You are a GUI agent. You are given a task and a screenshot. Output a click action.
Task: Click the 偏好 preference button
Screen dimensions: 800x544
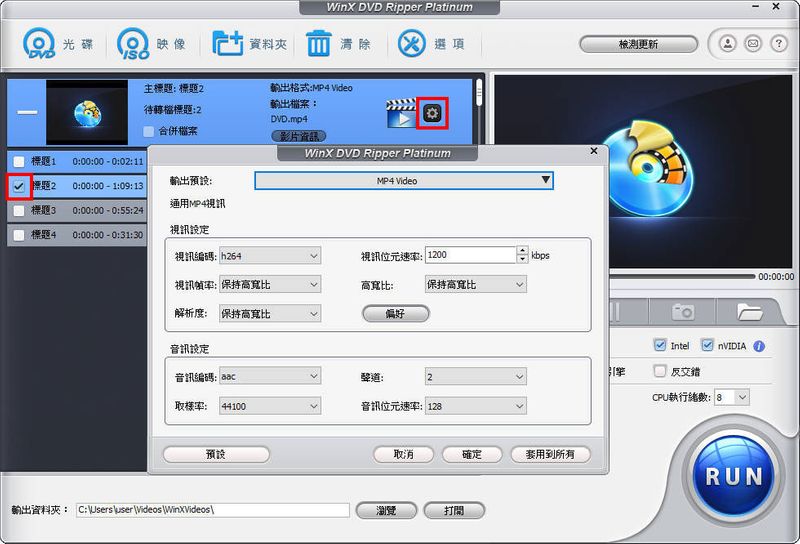(396, 313)
